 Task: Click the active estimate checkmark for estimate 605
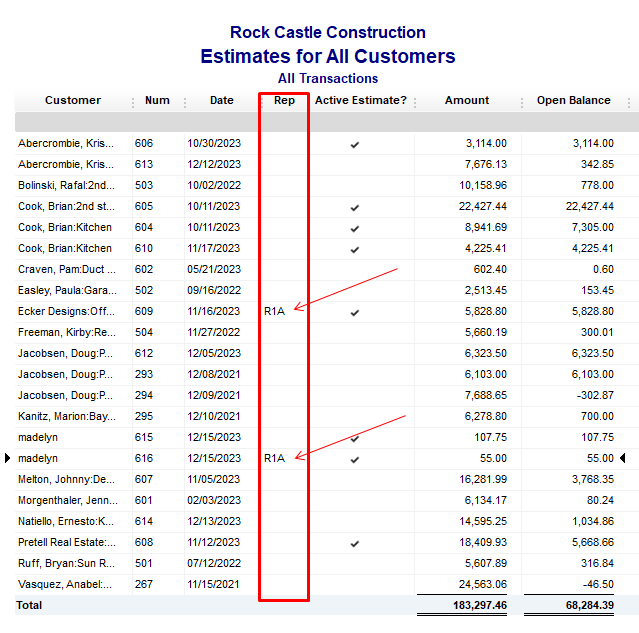[355, 208]
